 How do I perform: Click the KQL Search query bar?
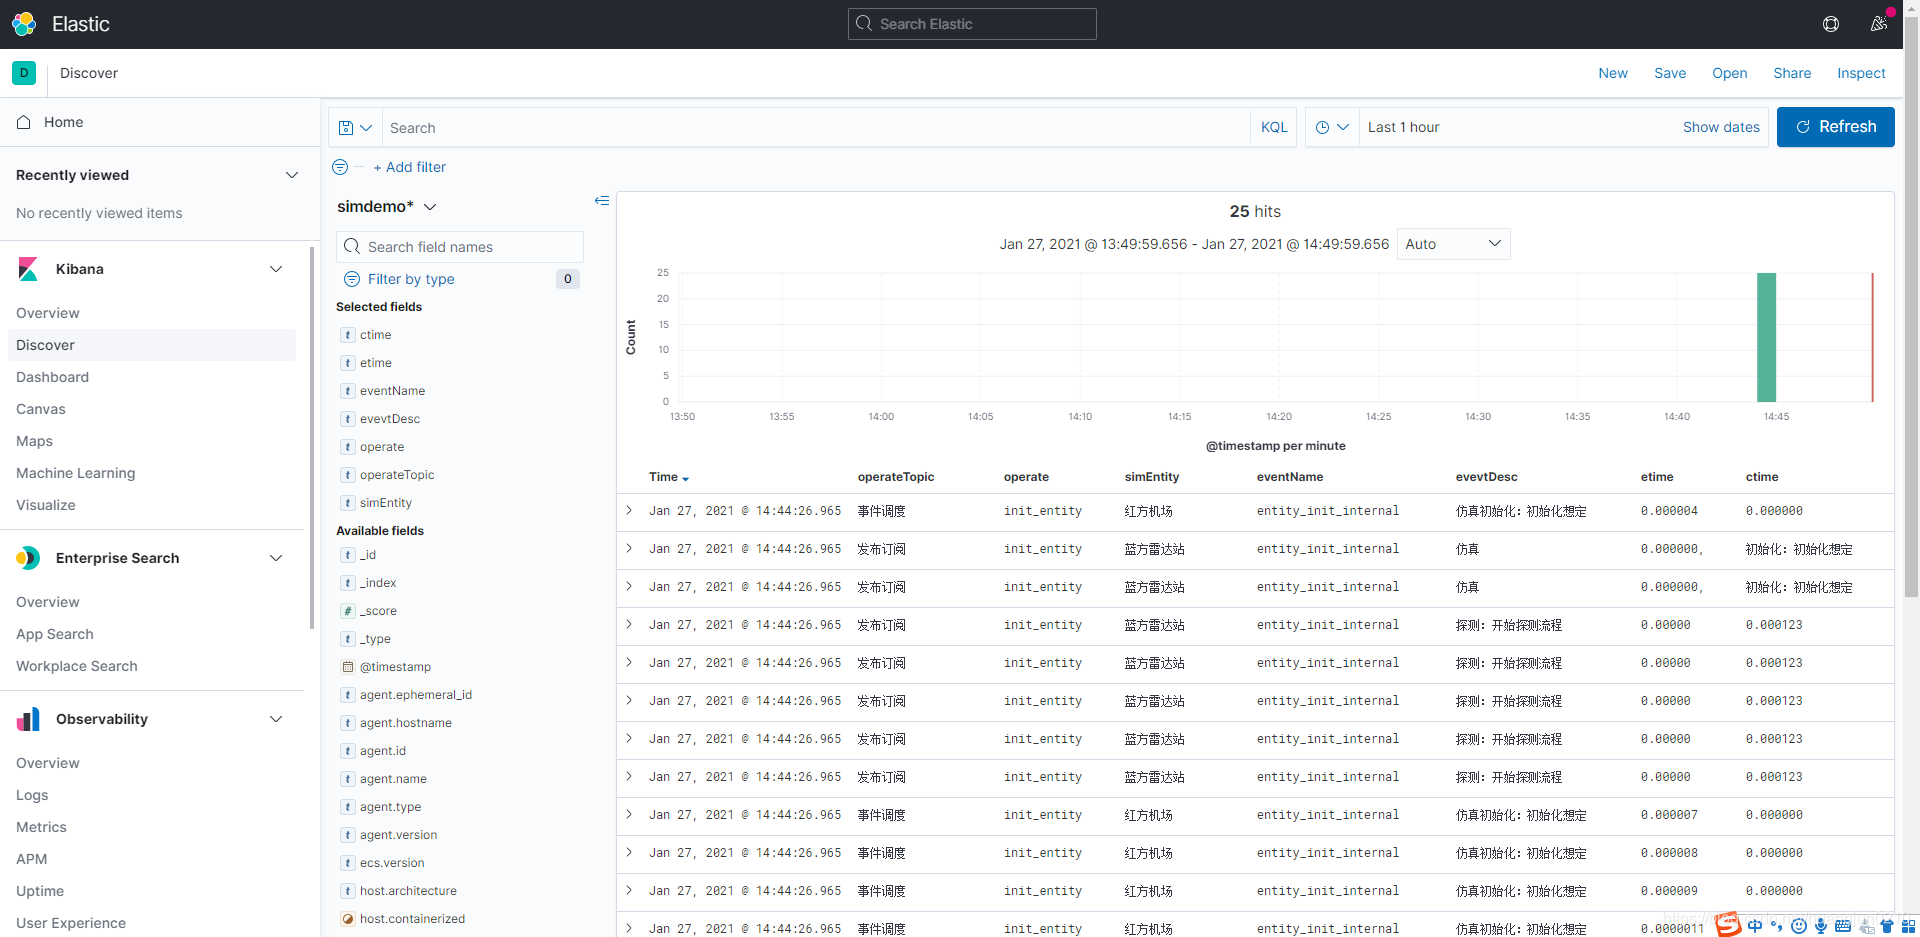(815, 128)
